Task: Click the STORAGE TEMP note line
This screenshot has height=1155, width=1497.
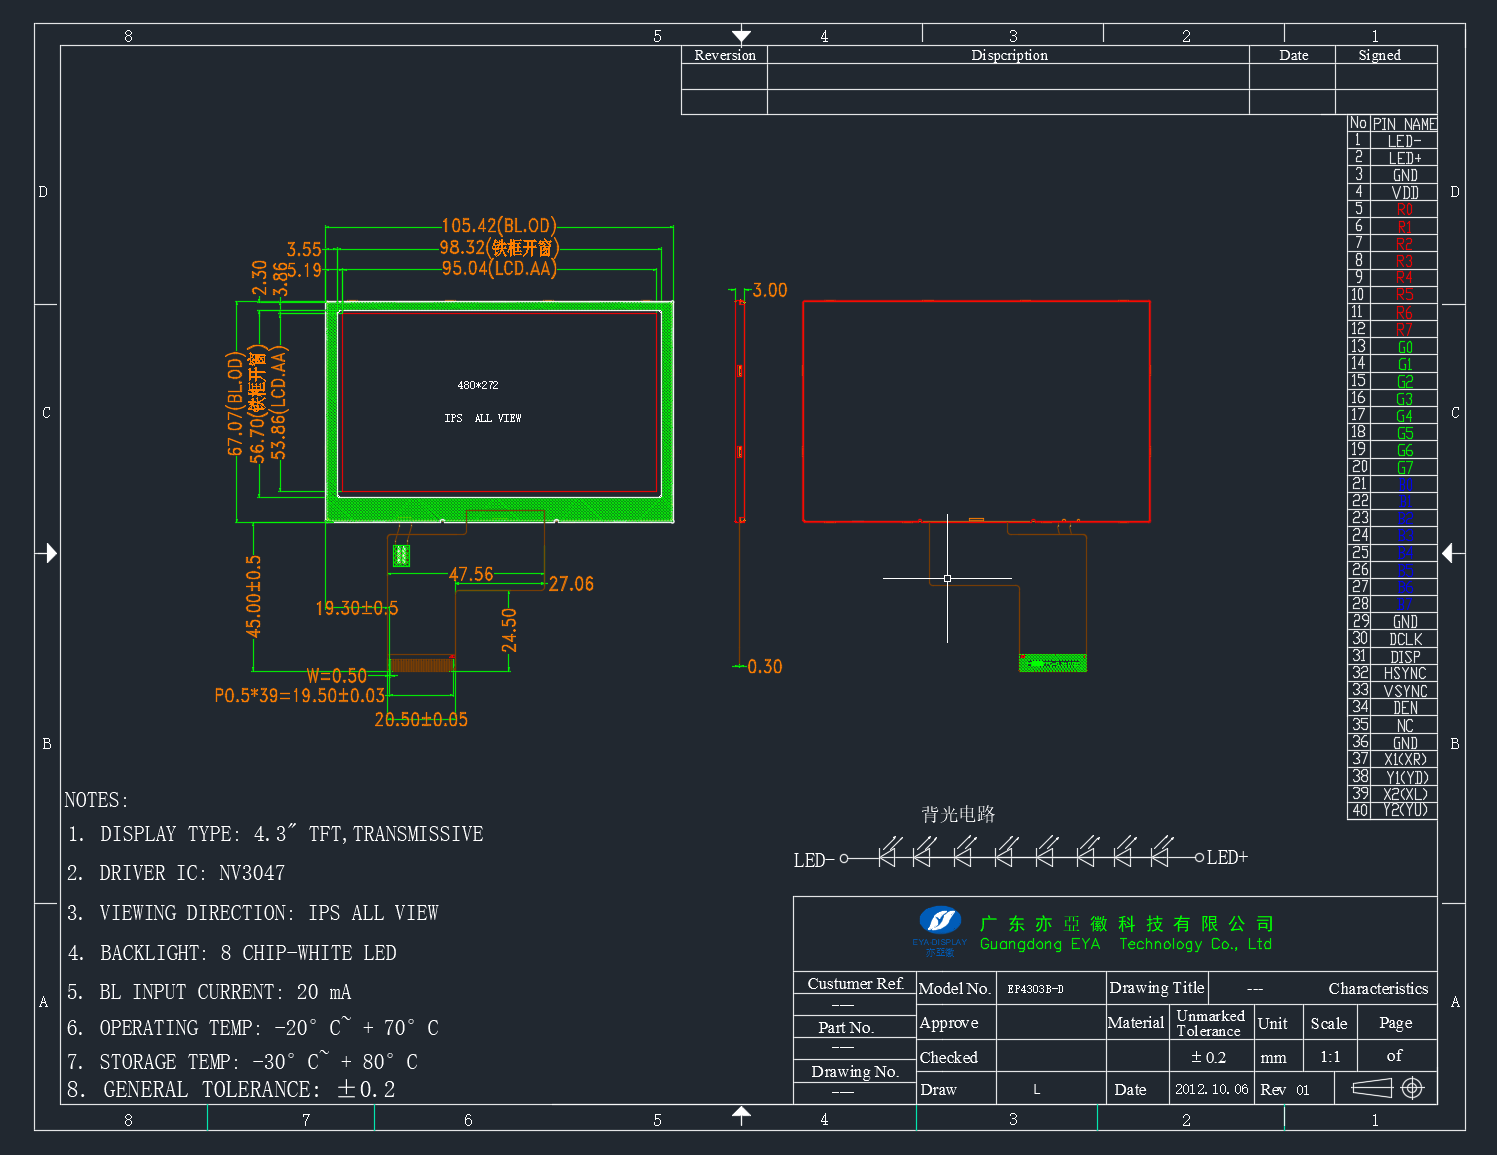Action: [243, 1062]
